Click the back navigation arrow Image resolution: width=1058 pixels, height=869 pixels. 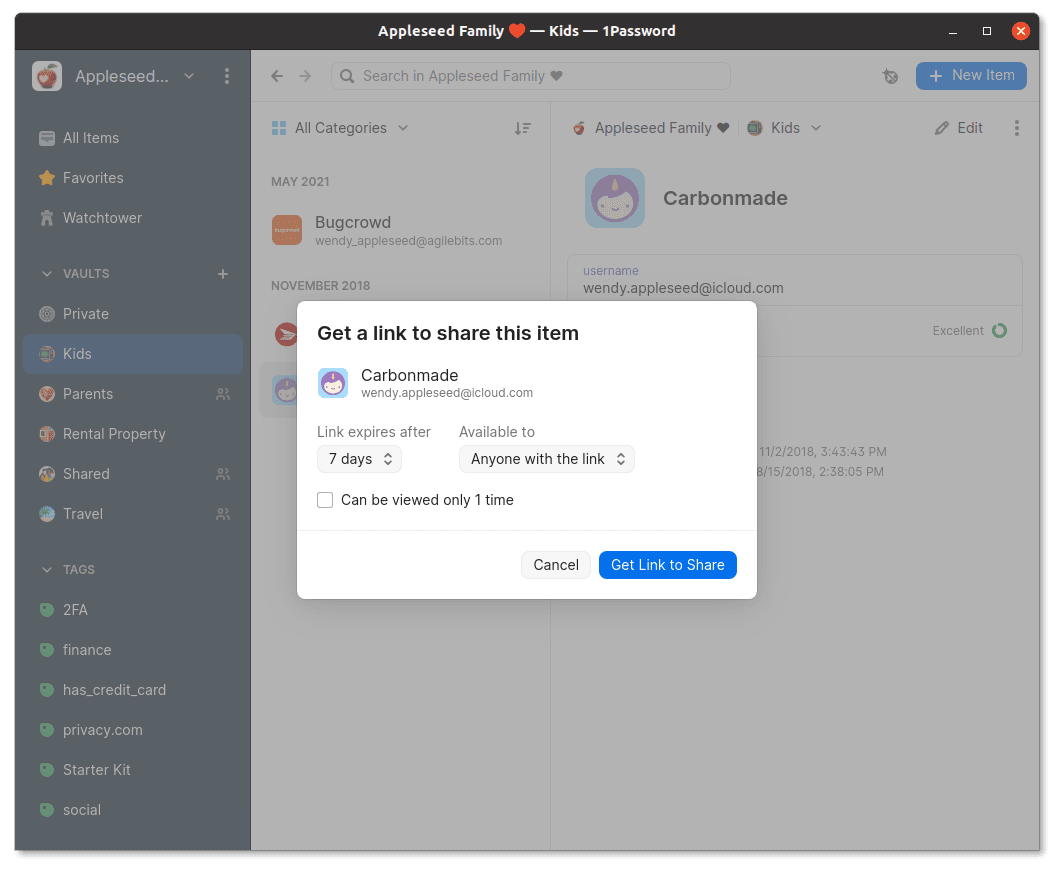click(x=277, y=76)
